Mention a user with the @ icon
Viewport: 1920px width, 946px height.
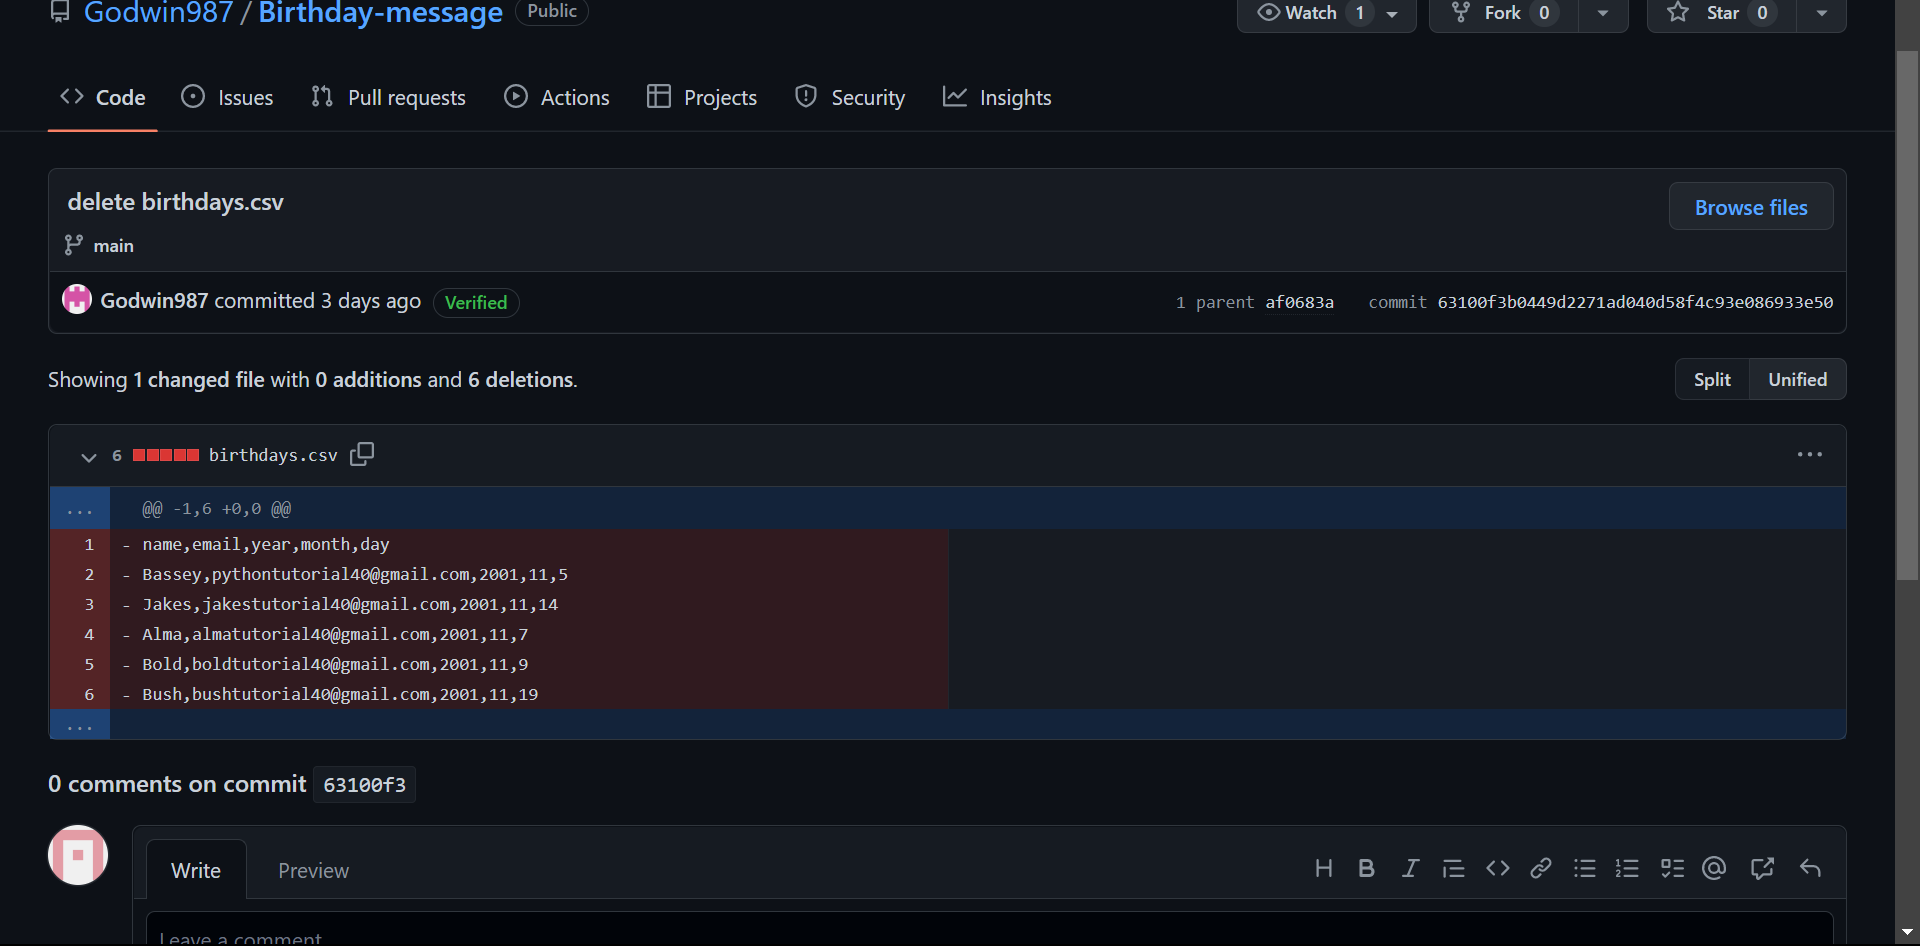(x=1714, y=869)
